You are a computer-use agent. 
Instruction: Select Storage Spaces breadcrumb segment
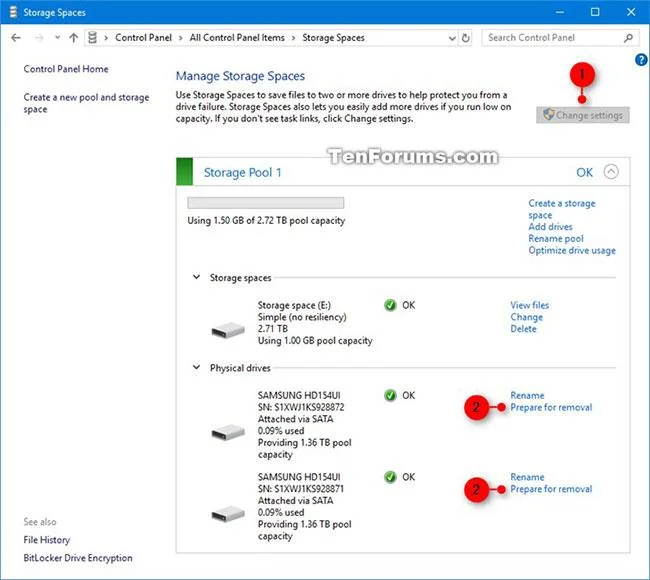tap(333, 38)
